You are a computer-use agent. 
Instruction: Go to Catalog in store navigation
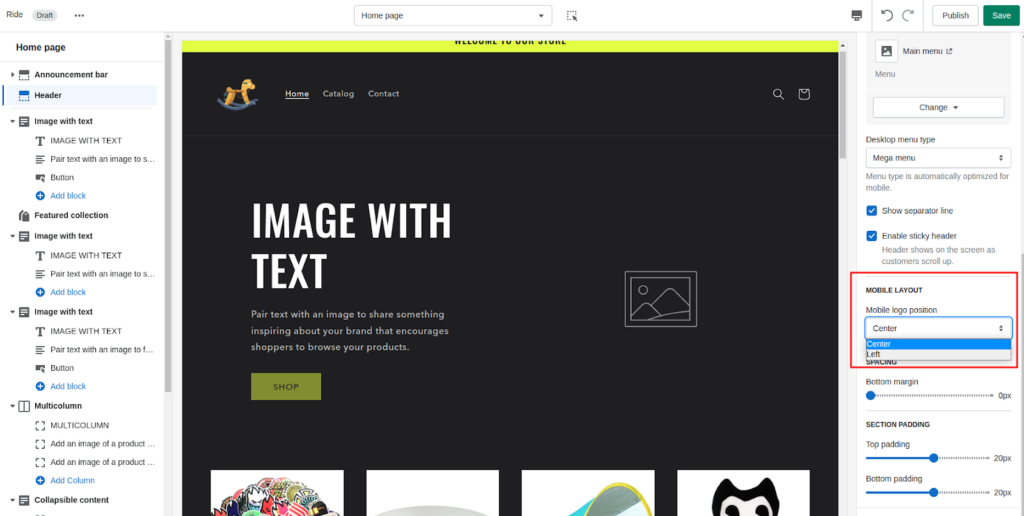pyautogui.click(x=338, y=94)
